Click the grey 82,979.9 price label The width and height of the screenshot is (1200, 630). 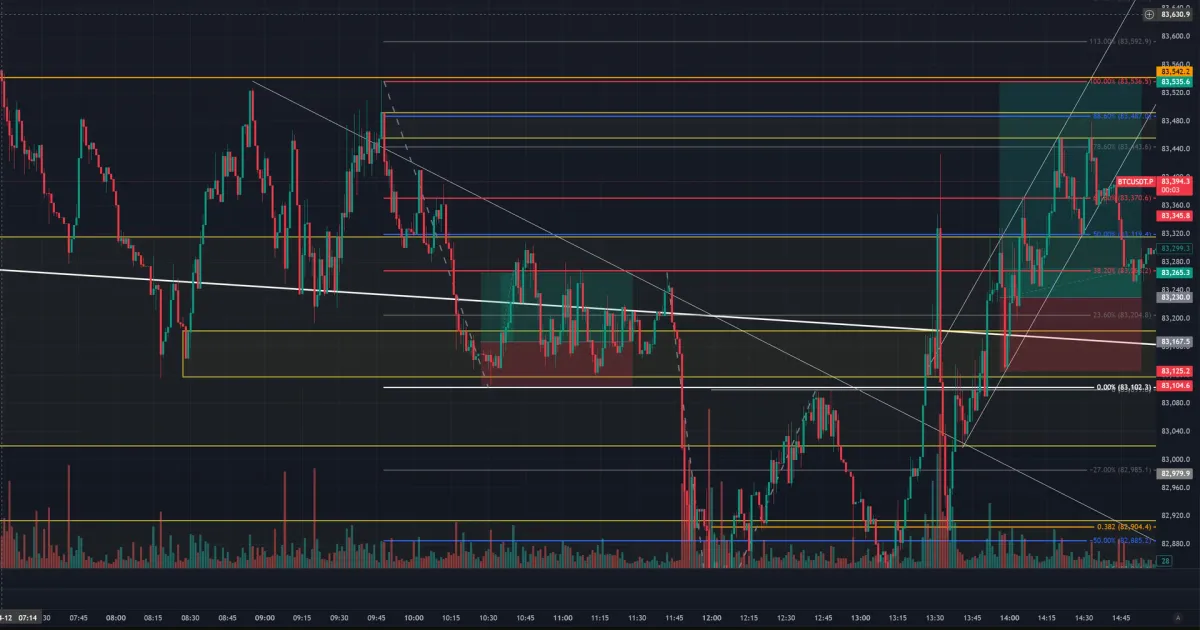click(1171, 474)
